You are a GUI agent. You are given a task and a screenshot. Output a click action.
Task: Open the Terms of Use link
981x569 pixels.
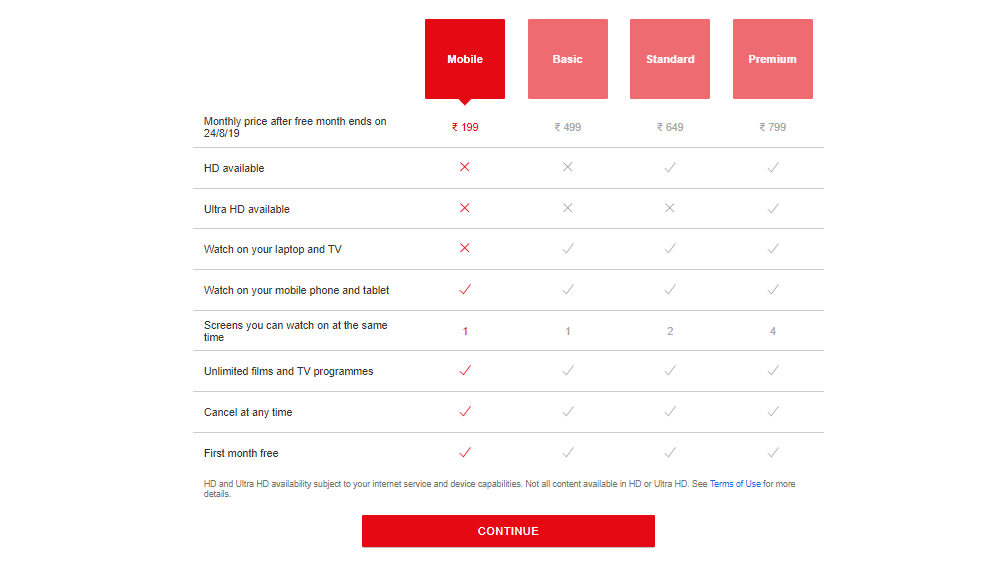click(x=735, y=484)
